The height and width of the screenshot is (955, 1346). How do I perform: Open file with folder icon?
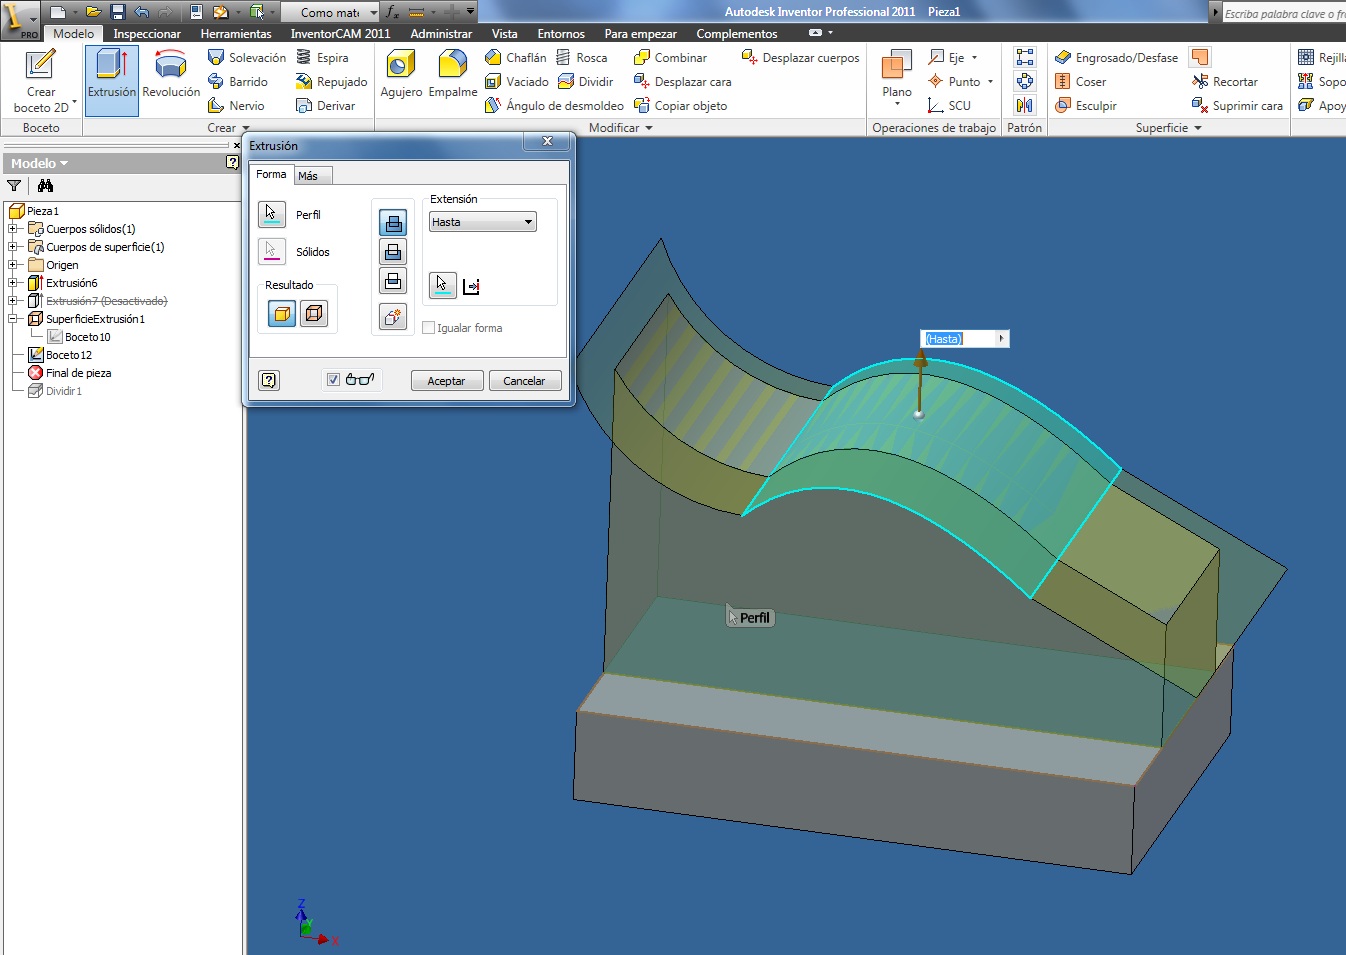coord(93,12)
